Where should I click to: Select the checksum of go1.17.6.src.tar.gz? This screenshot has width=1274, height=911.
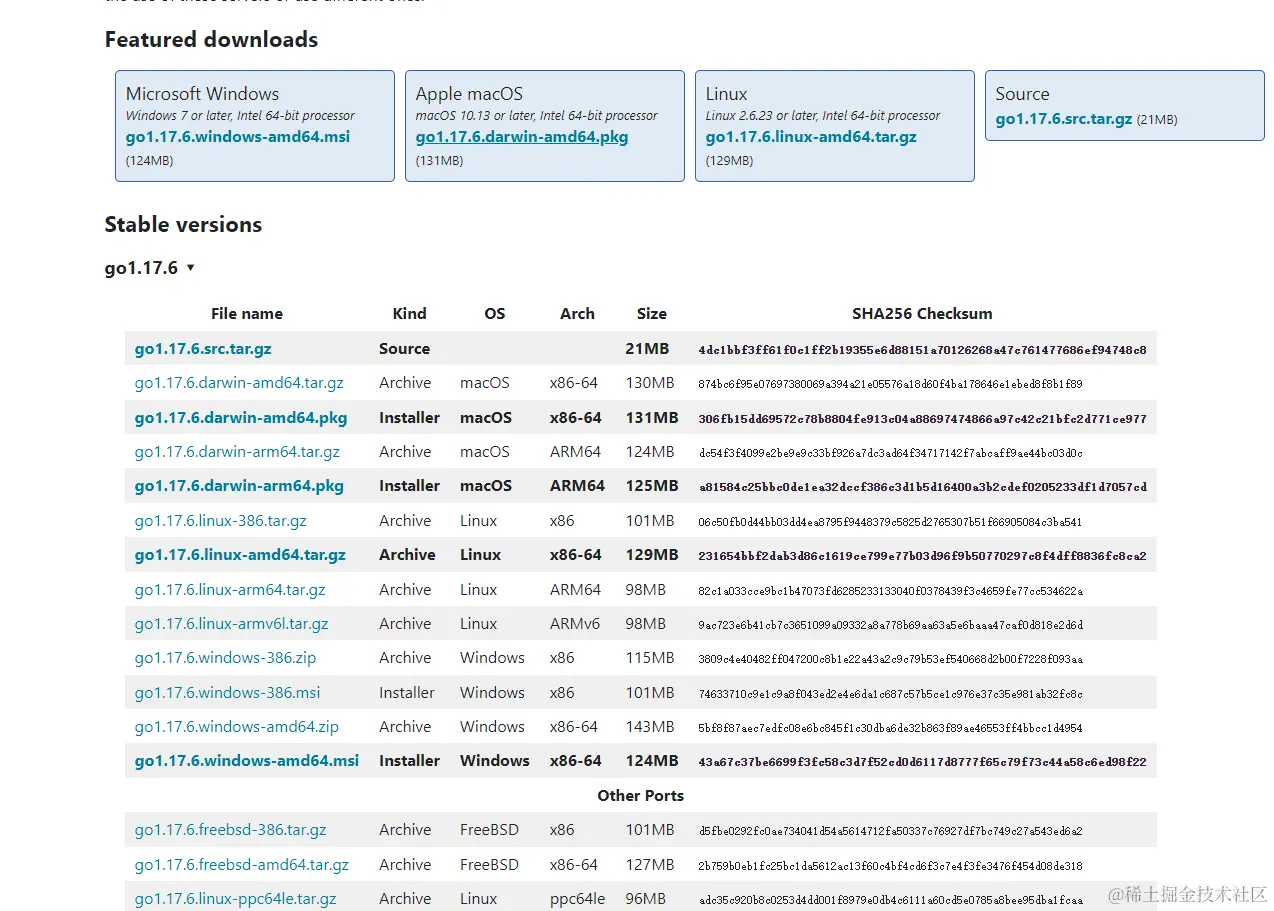pos(922,350)
